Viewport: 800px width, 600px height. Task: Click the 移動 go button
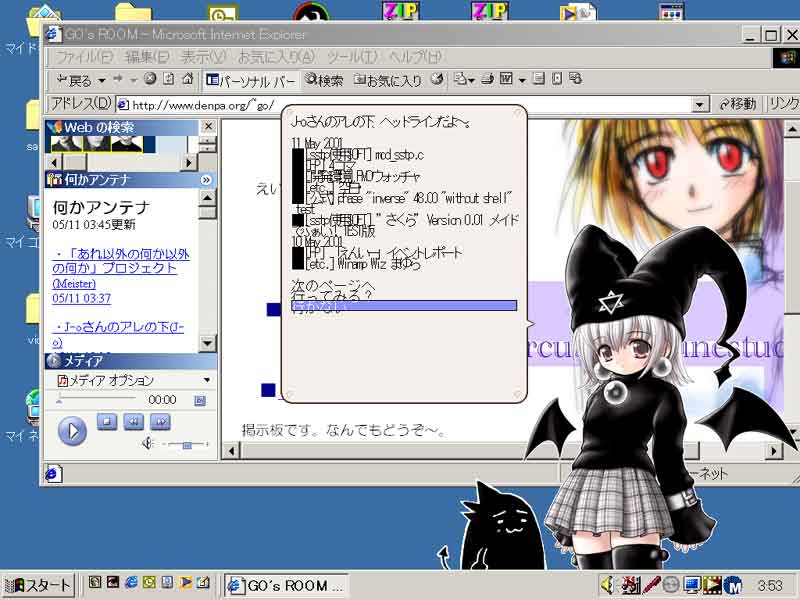coord(738,104)
